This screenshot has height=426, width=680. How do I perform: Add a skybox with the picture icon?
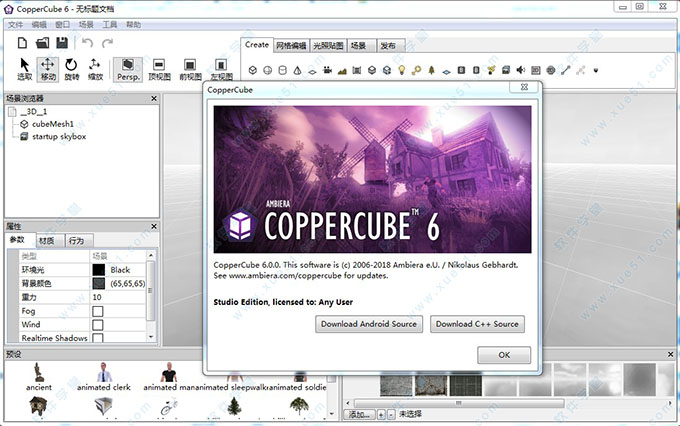506,70
